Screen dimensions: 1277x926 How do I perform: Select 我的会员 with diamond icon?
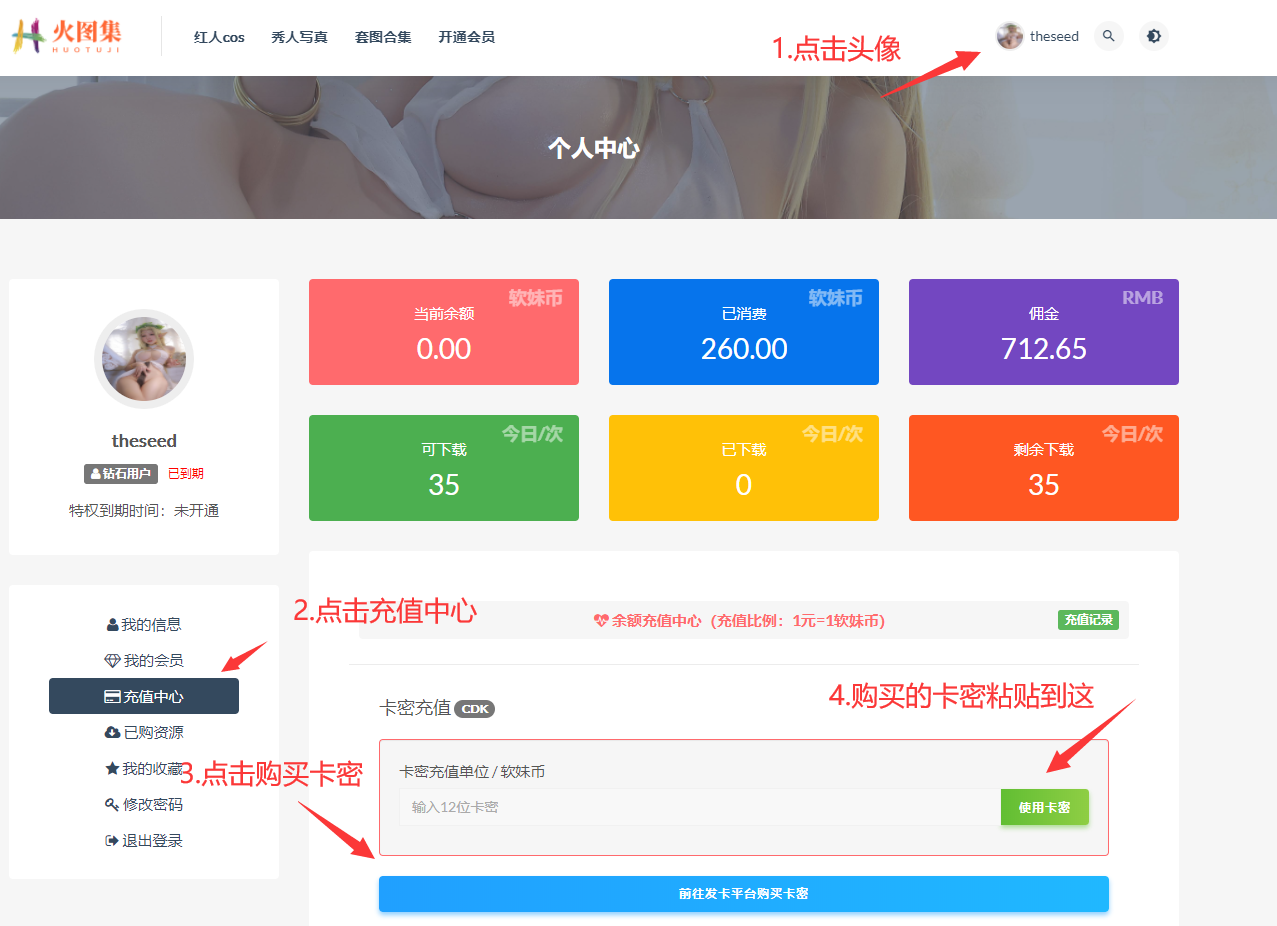click(144, 661)
